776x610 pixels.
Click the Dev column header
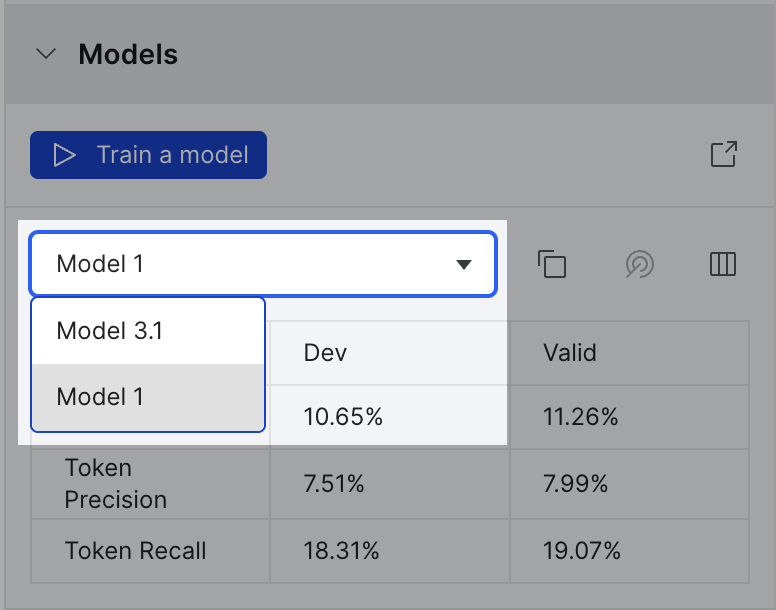[325, 353]
